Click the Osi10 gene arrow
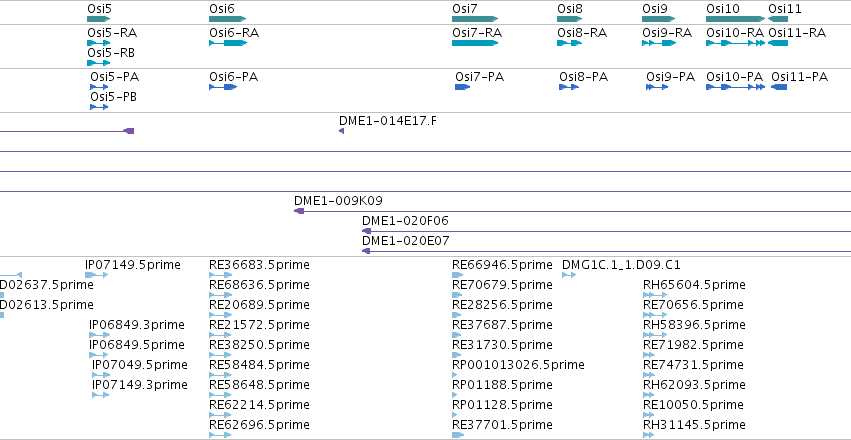The height and width of the screenshot is (440, 851). 735,19
